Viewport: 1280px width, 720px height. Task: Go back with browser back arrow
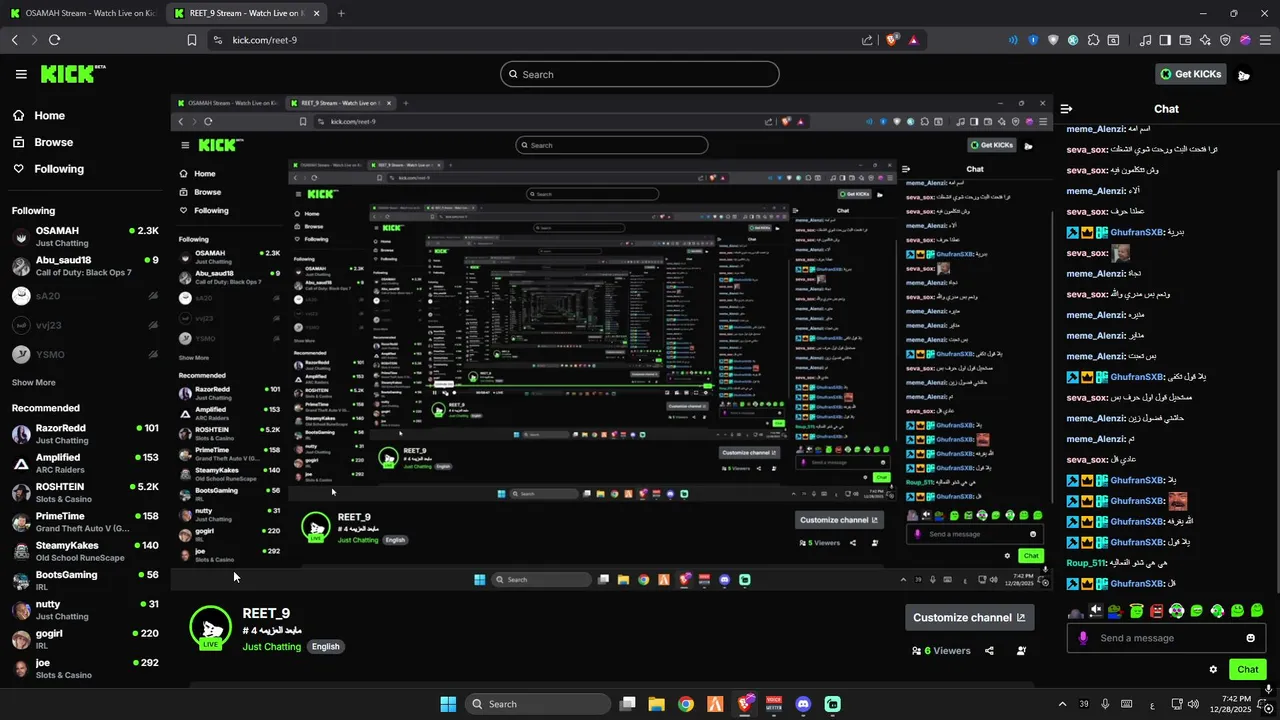(x=14, y=40)
